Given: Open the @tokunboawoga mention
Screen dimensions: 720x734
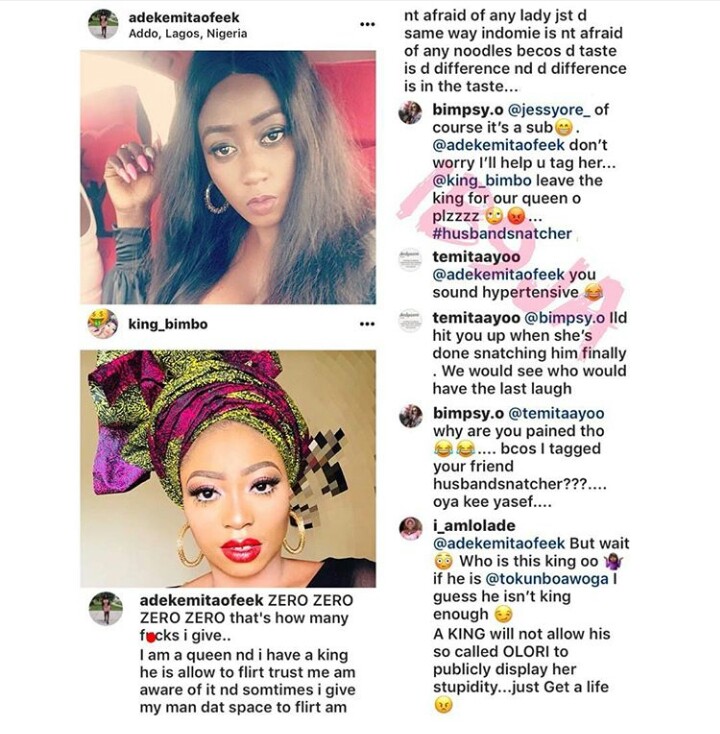Looking at the screenshot, I should (x=547, y=579).
